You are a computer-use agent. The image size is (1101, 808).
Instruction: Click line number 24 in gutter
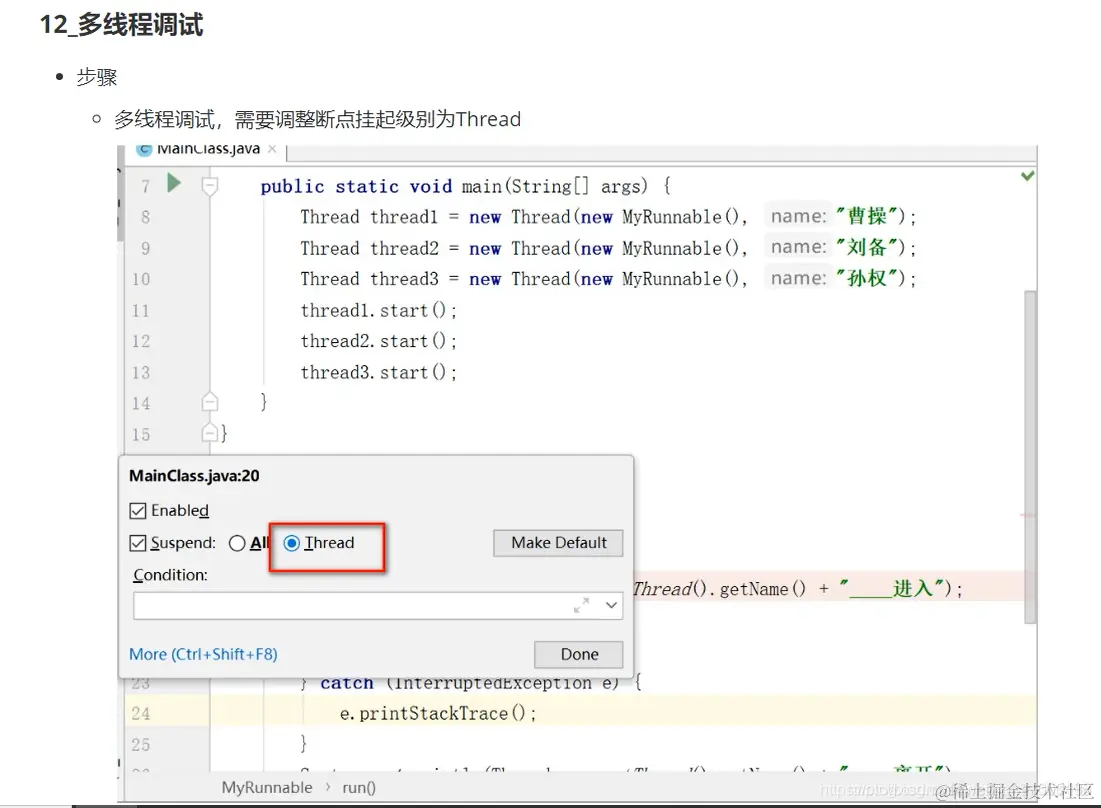140,713
